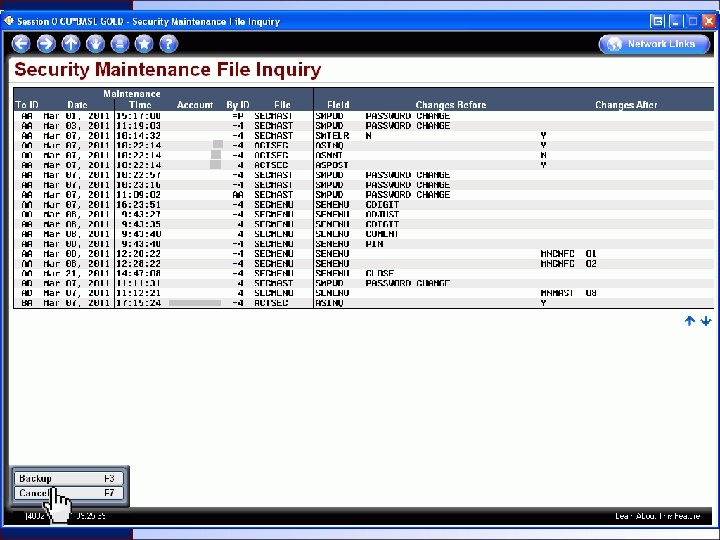Click the File column header
Image resolution: width=720 pixels, height=540 pixels.
coord(282,105)
